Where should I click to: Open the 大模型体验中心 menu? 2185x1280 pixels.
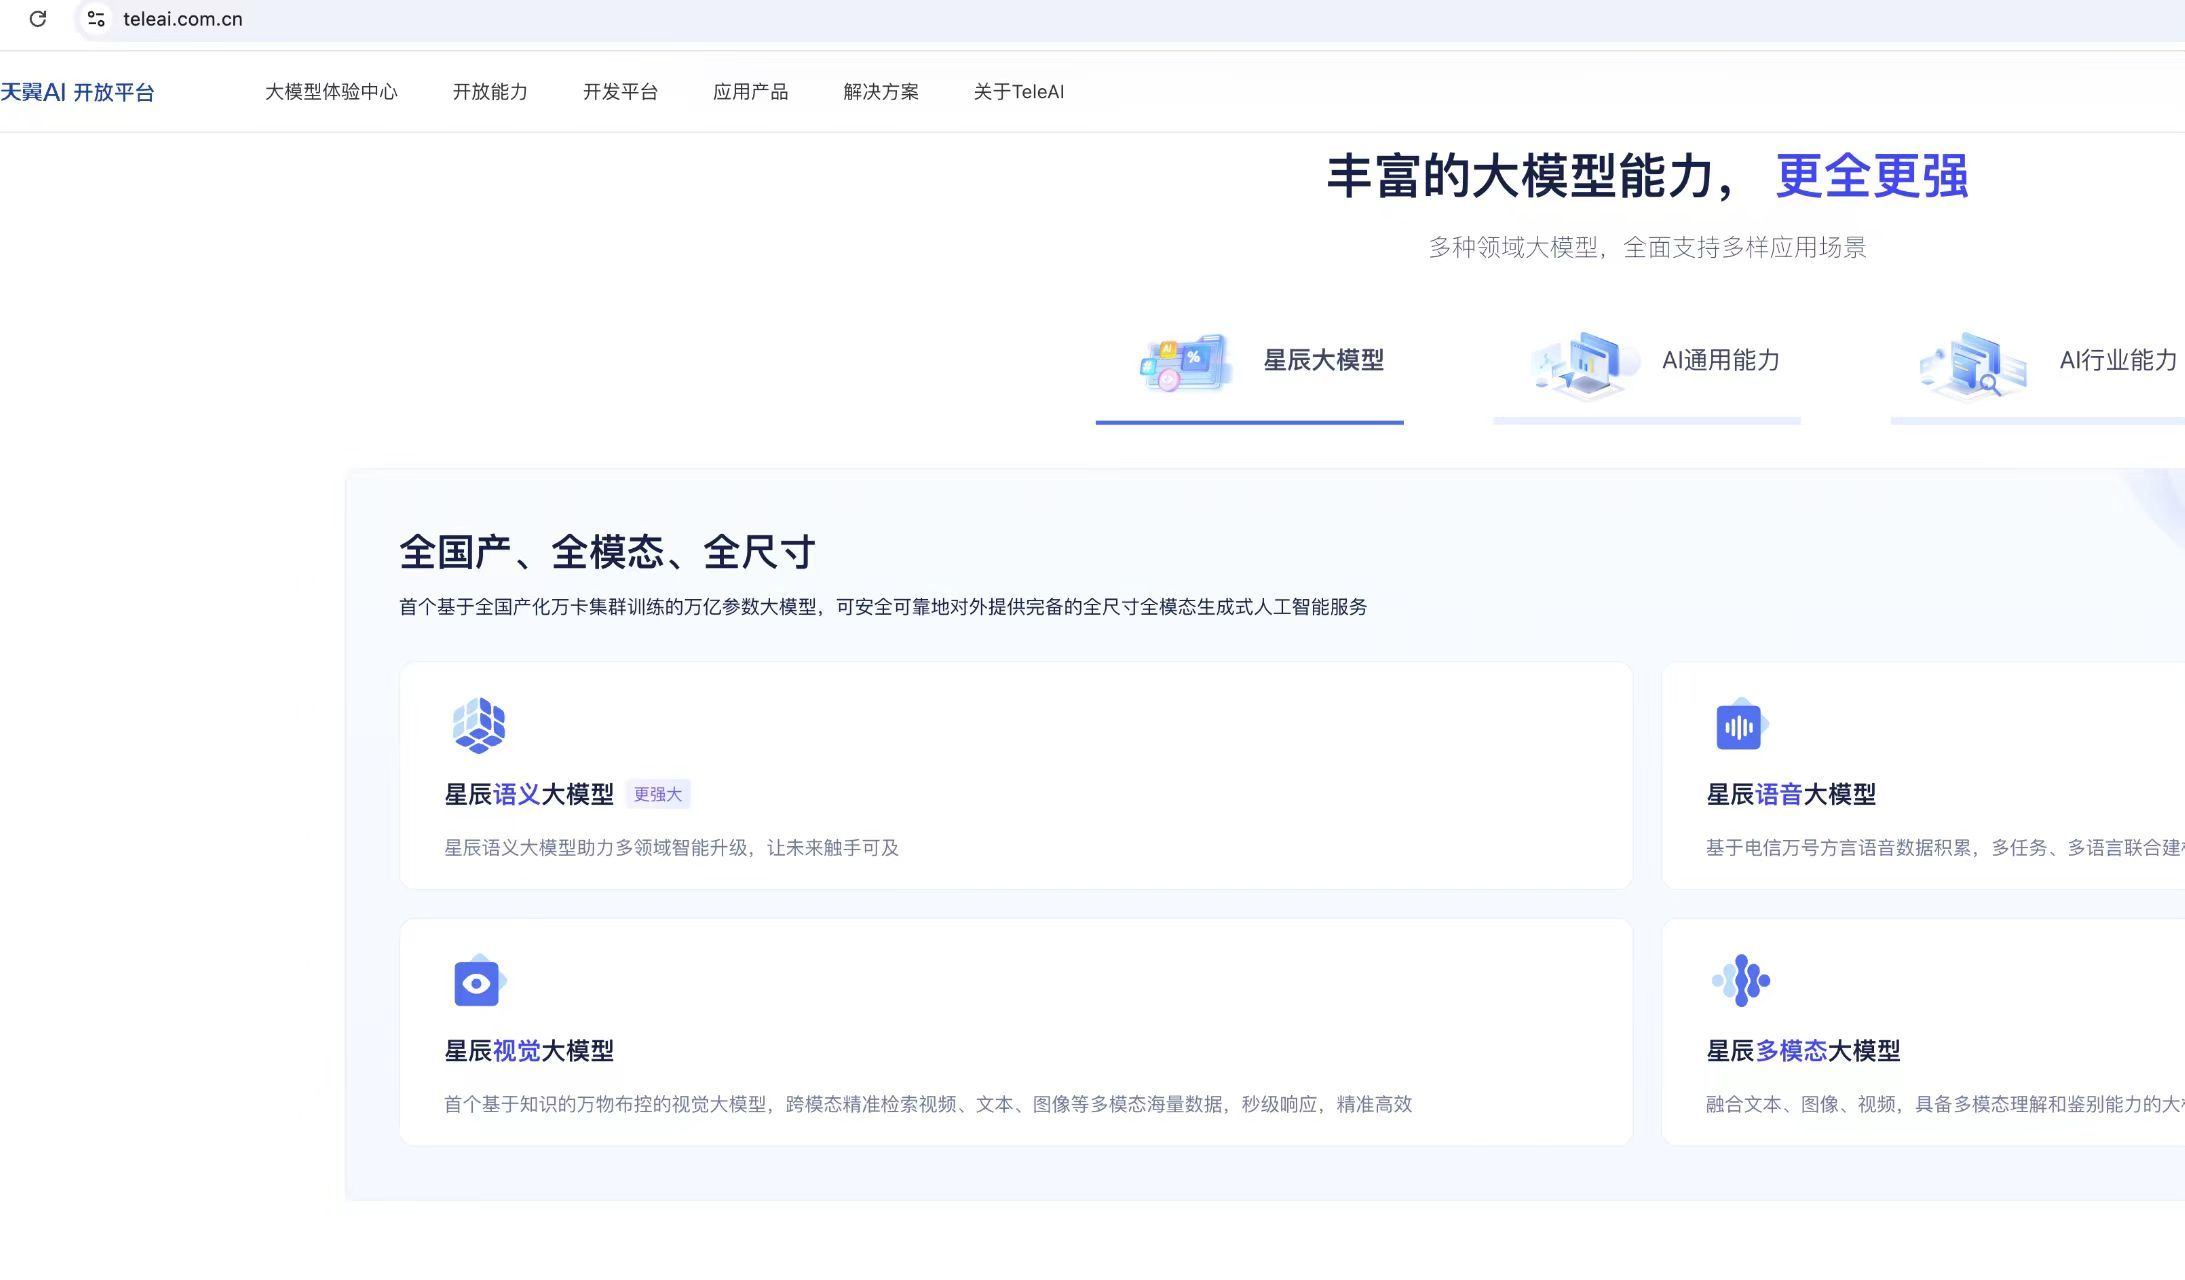point(331,92)
